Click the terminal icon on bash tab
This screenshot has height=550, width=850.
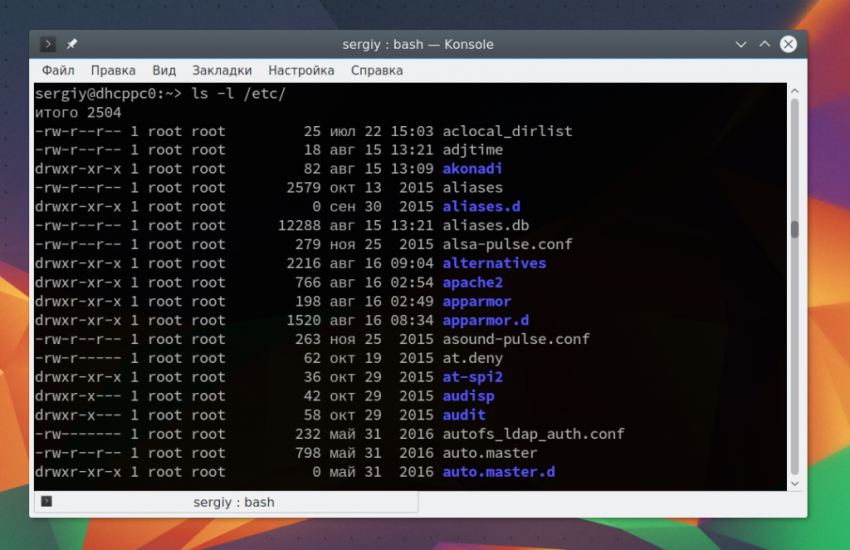click(47, 501)
